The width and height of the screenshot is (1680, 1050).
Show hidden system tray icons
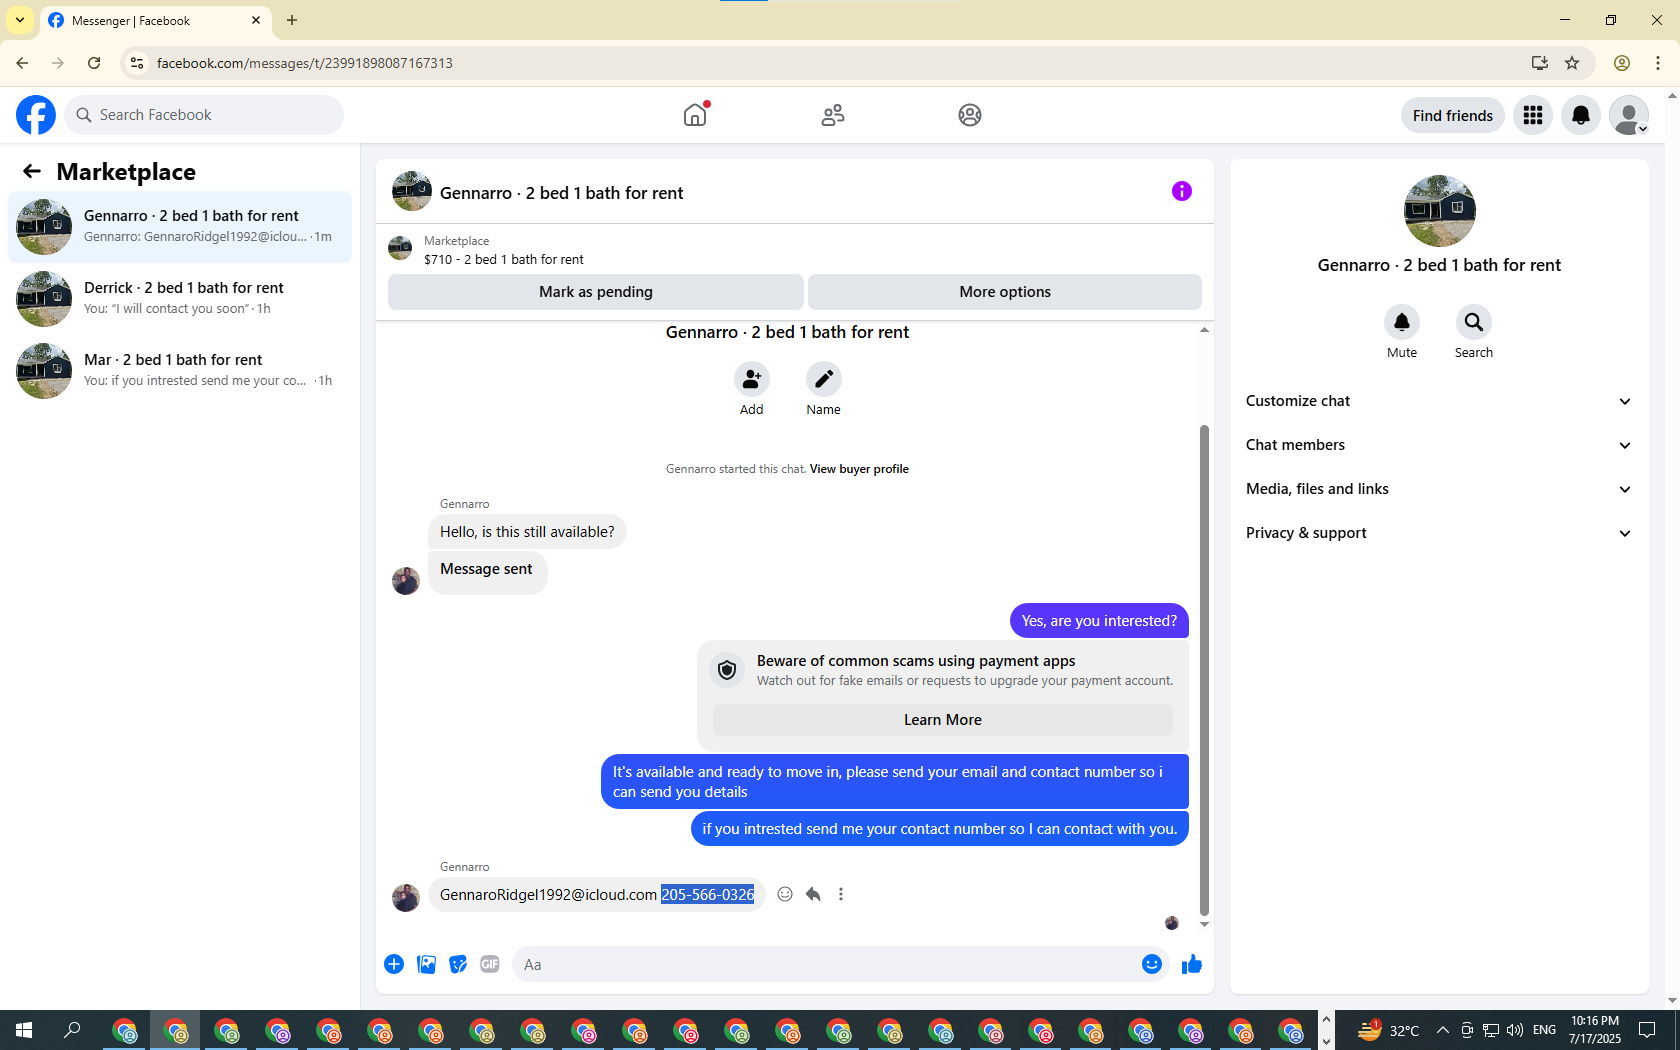(1442, 1030)
